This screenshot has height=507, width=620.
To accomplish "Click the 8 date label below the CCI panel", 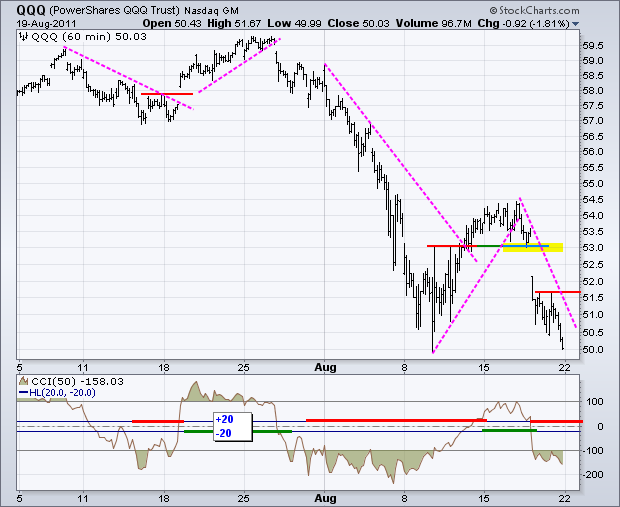I will [404, 498].
